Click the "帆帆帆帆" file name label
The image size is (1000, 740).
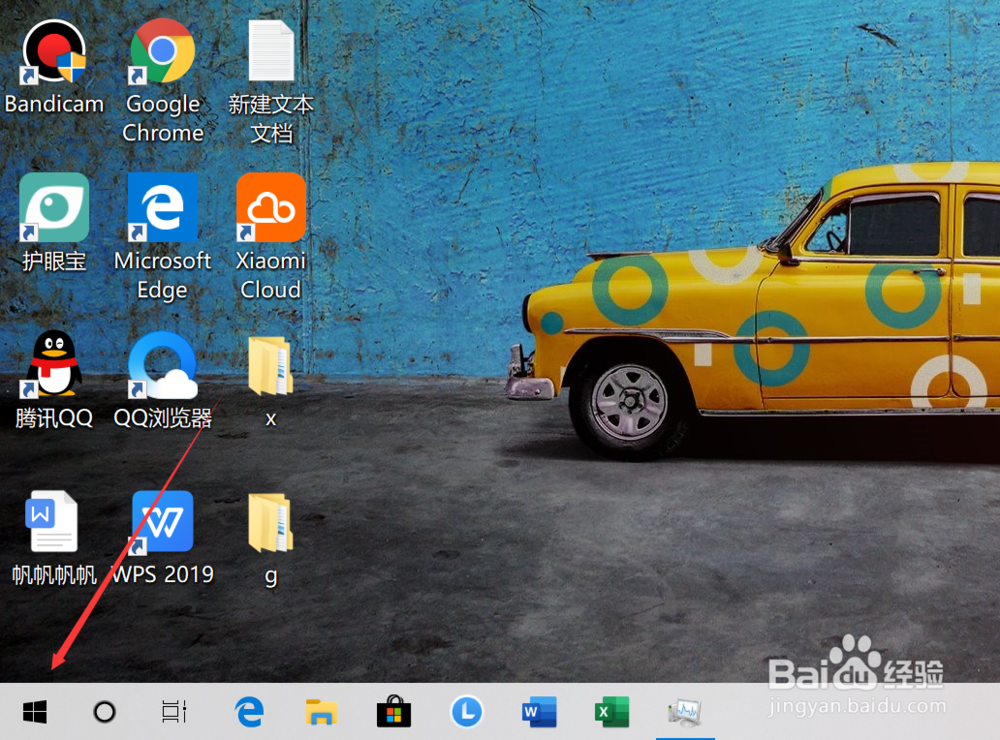pyautogui.click(x=54, y=575)
